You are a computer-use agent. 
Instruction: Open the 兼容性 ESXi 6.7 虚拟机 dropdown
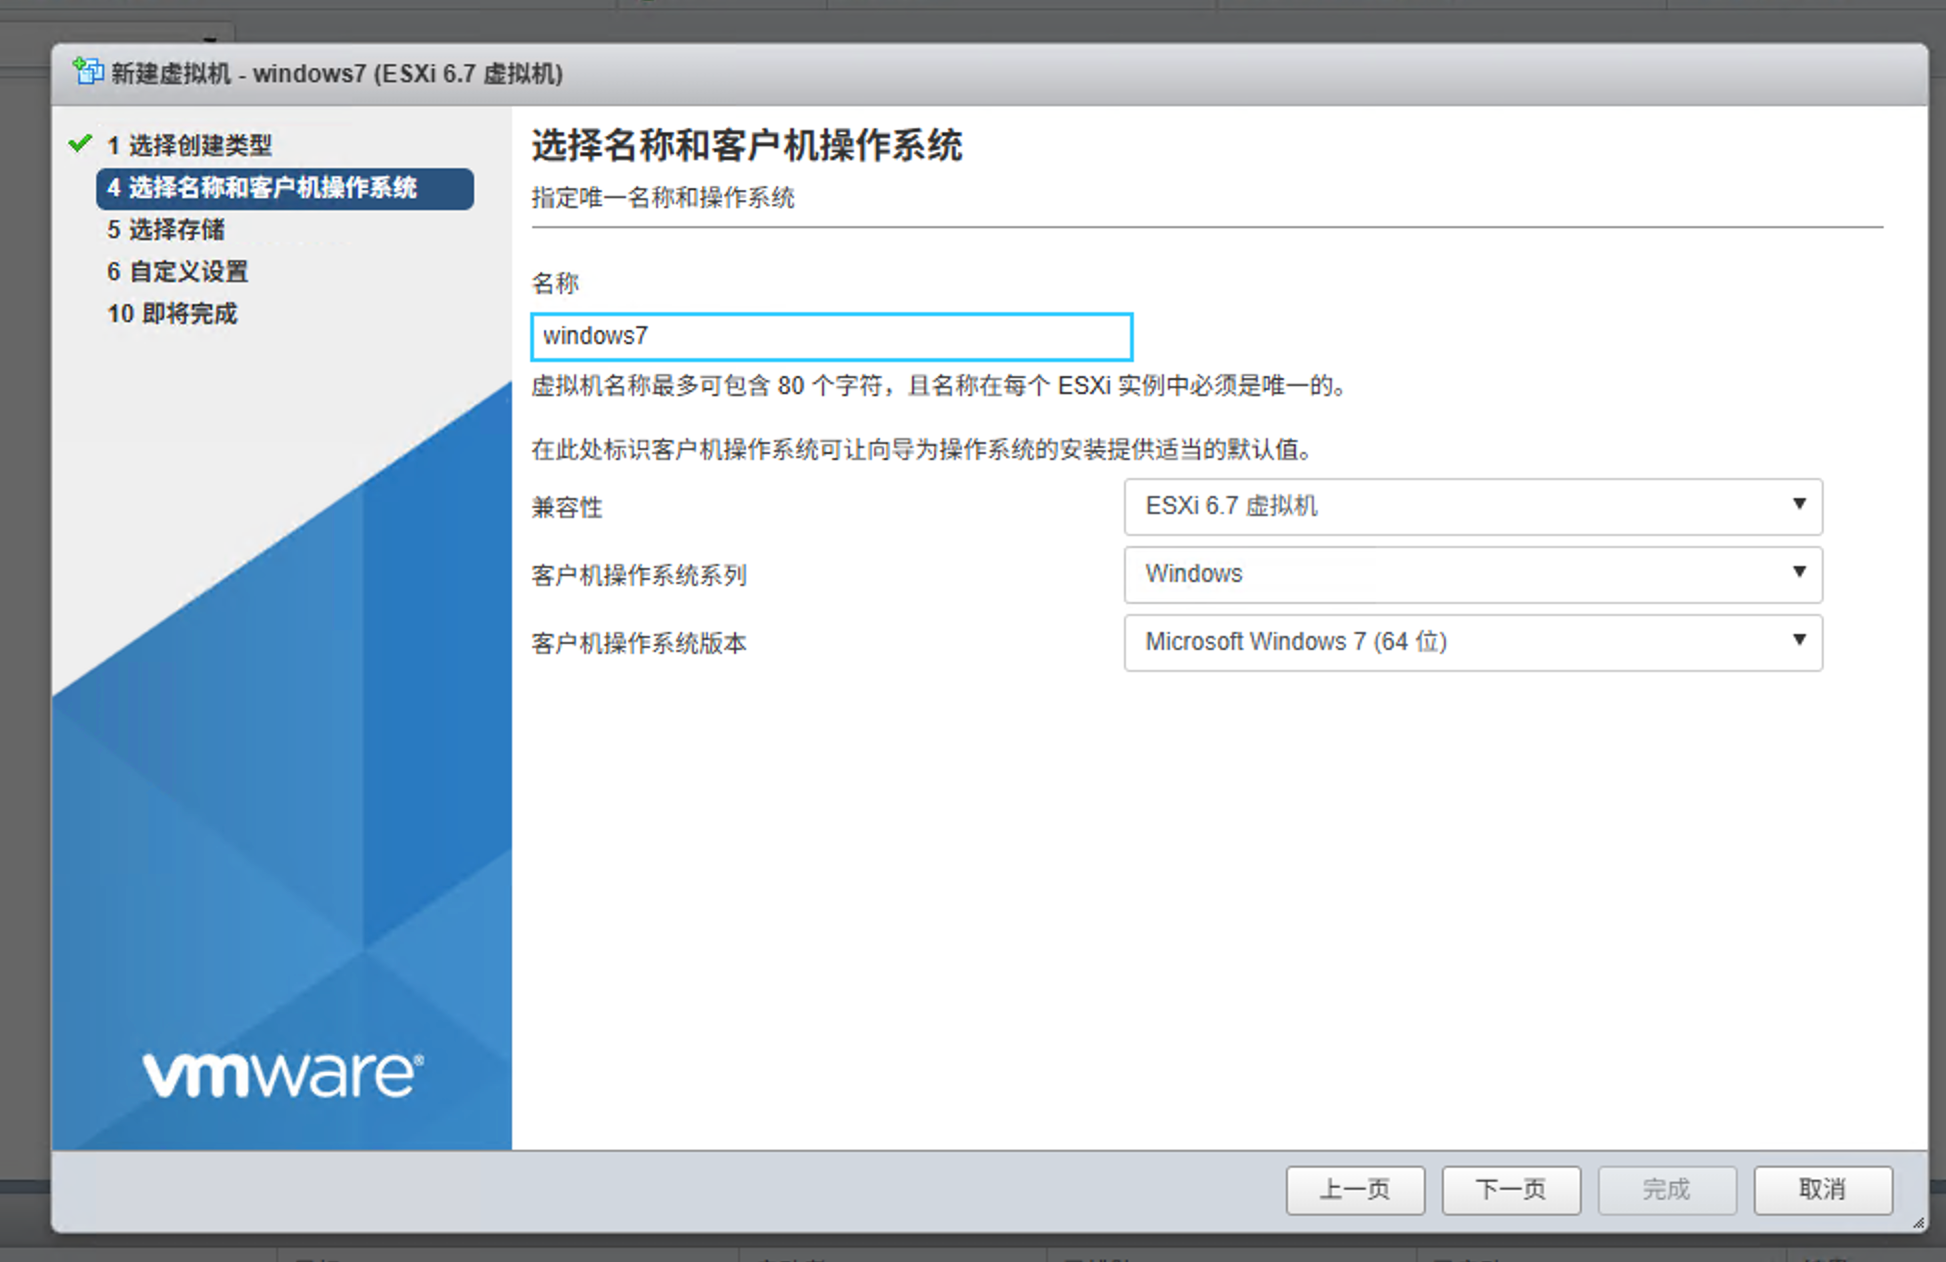tap(1473, 506)
